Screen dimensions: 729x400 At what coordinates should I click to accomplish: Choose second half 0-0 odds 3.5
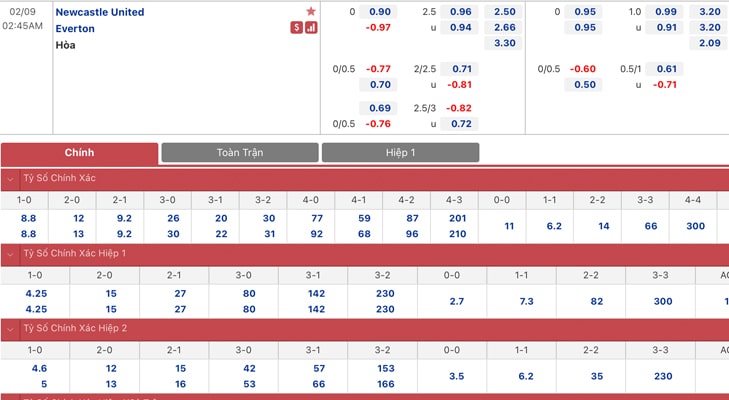pos(456,376)
